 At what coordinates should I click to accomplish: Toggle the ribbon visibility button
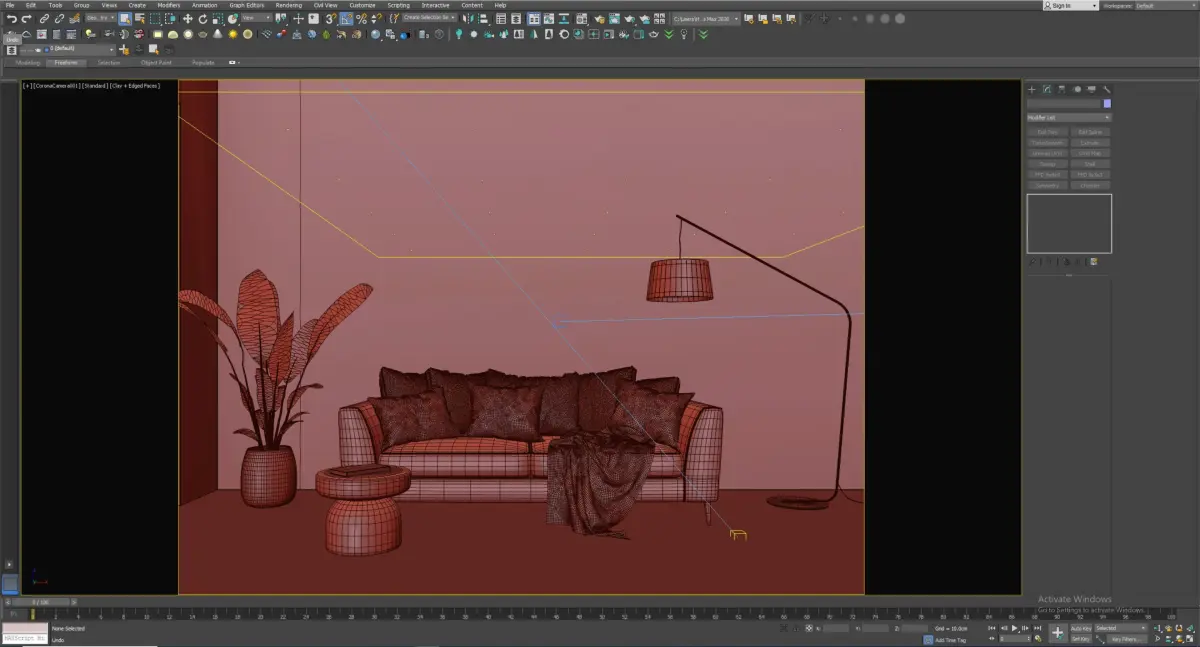click(534, 18)
